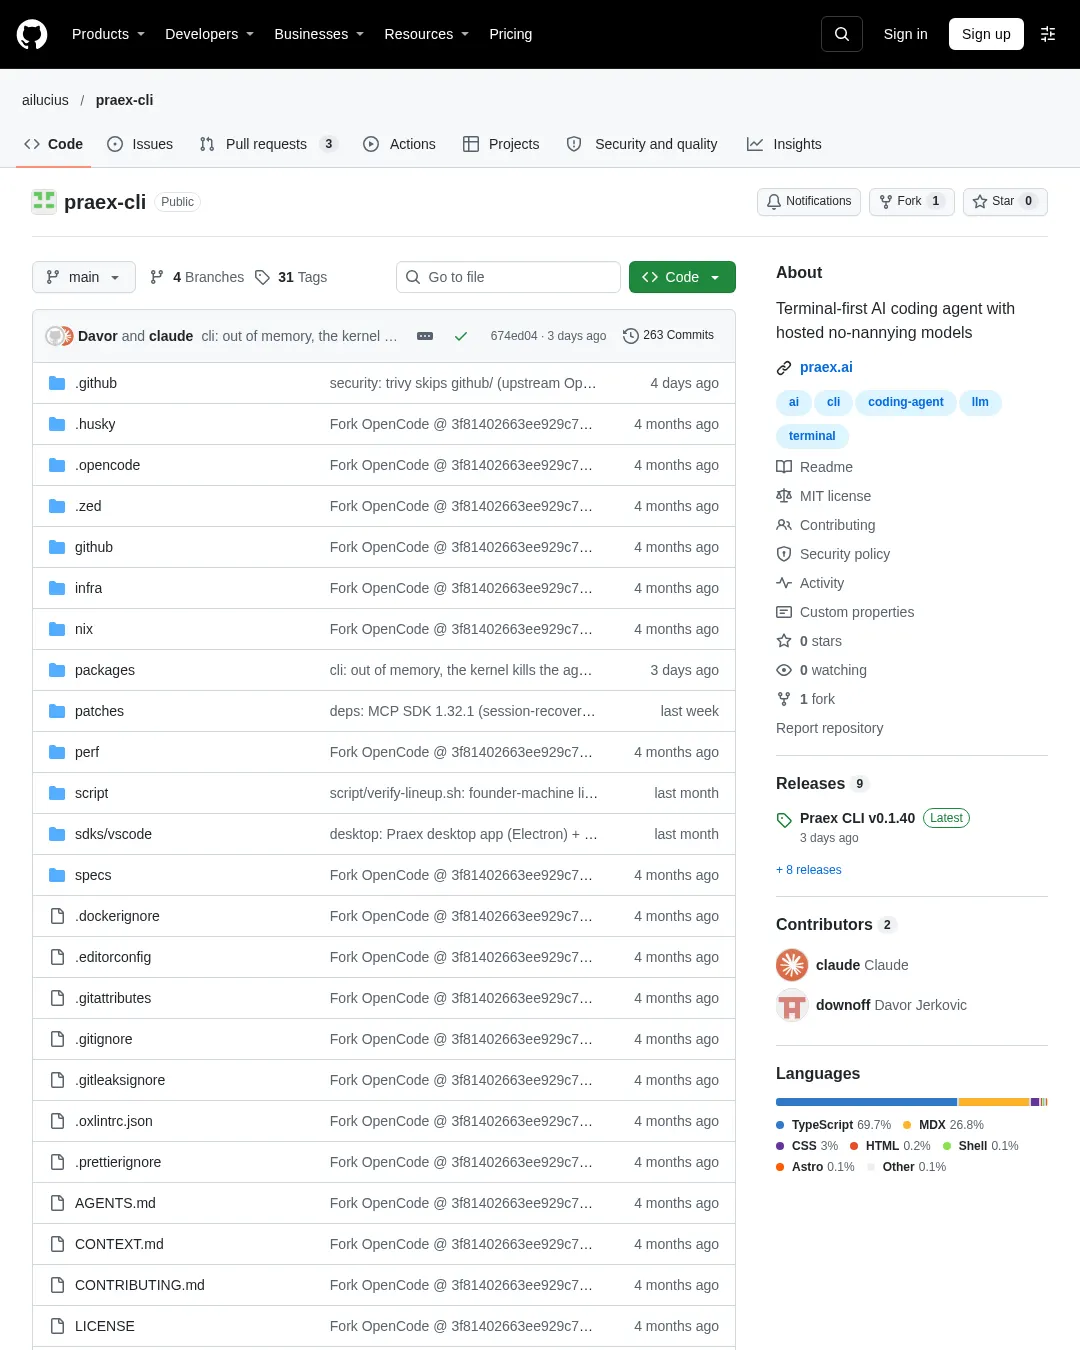Open the praex.ai website link
Viewport: 1080px width, 1350px height.
[826, 368]
